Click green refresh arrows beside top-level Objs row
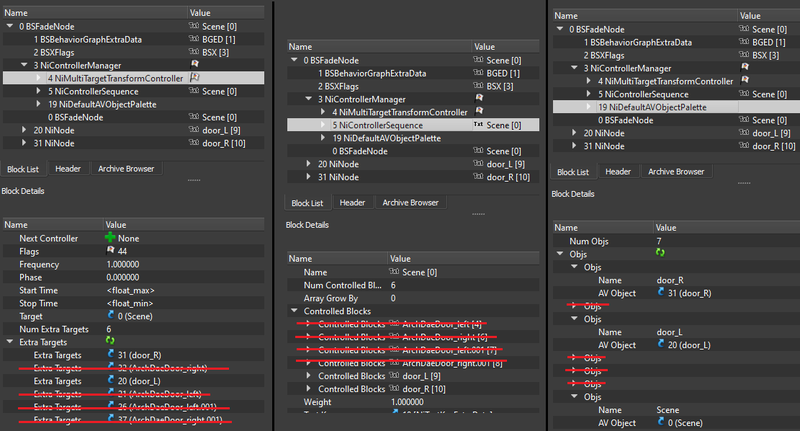The image size is (800, 431). click(660, 253)
